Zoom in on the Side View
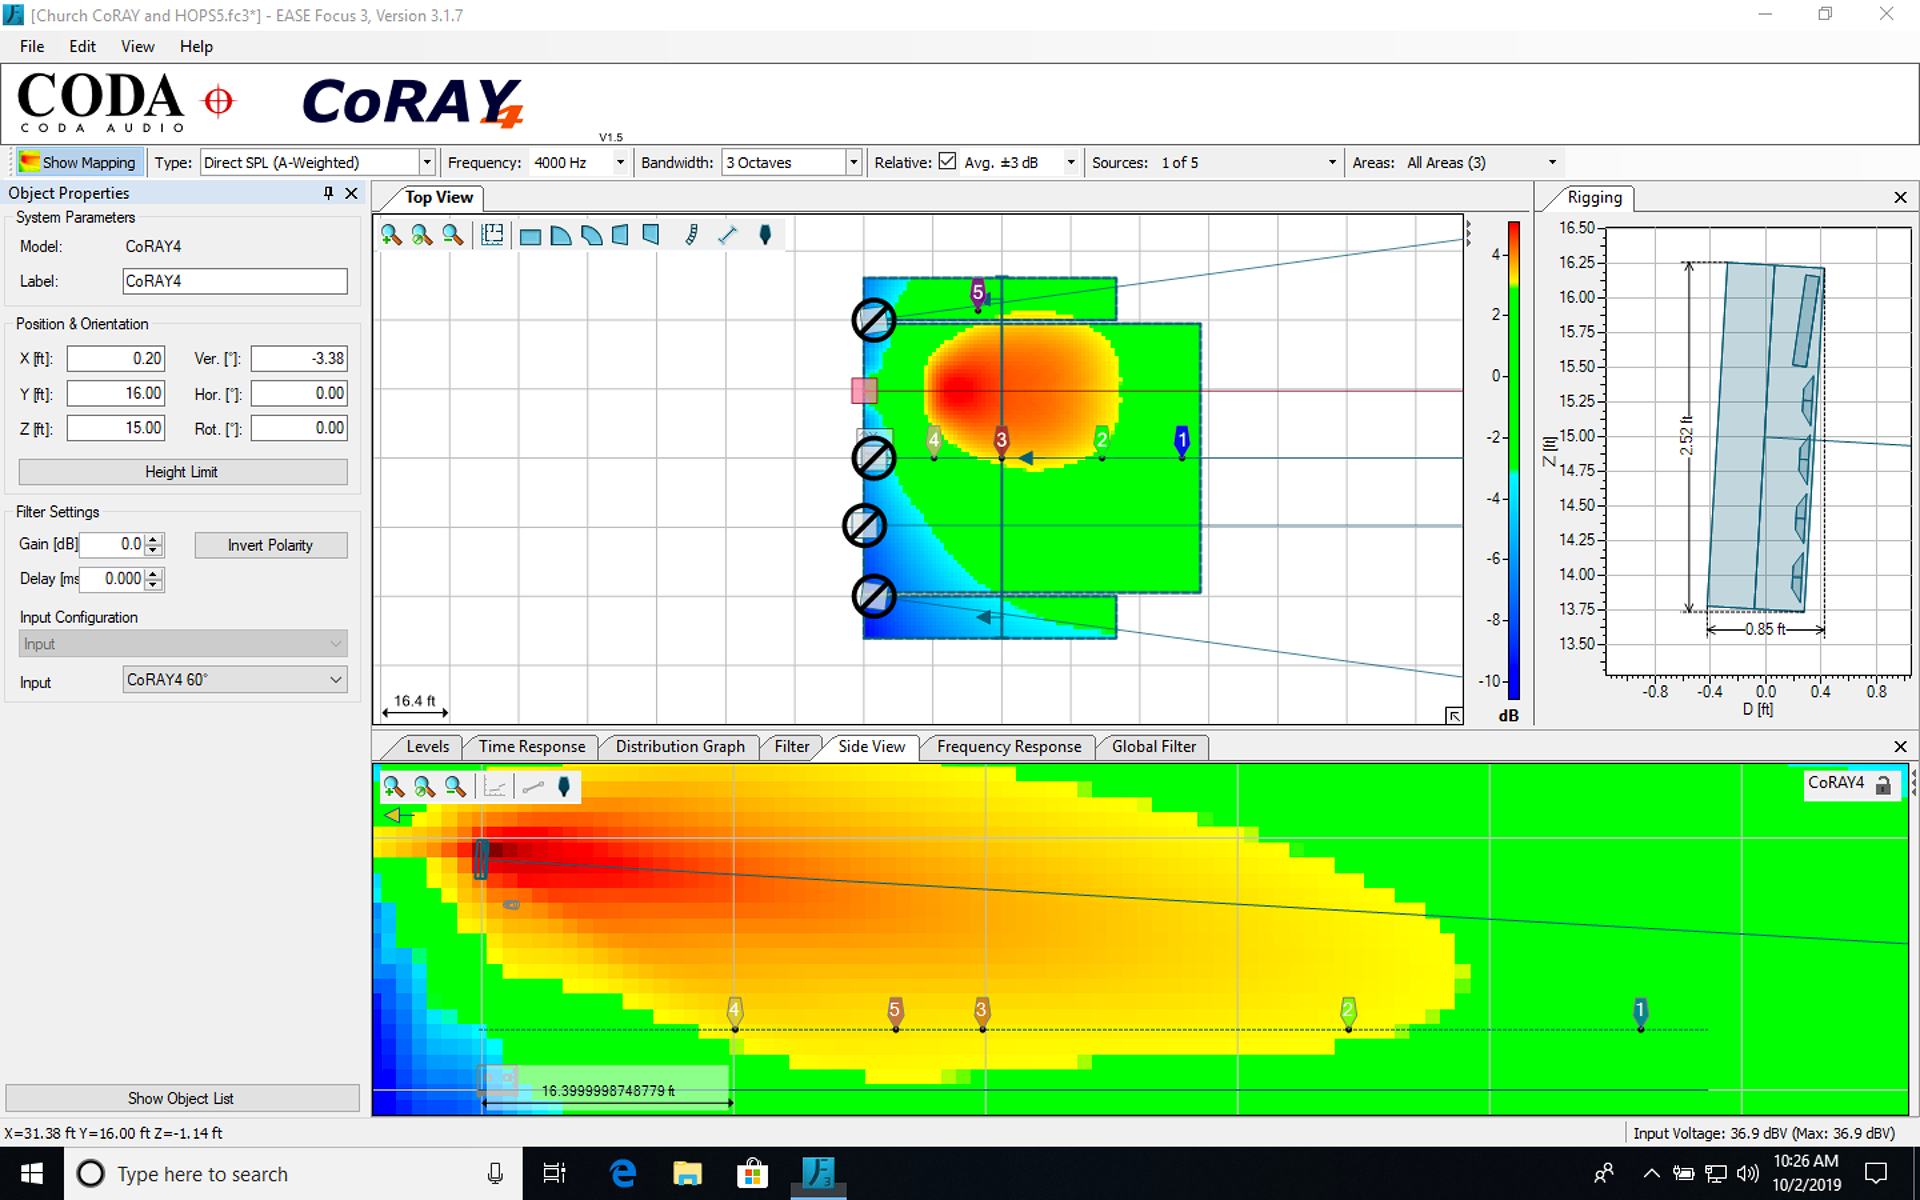This screenshot has width=1920, height=1200. [x=394, y=787]
